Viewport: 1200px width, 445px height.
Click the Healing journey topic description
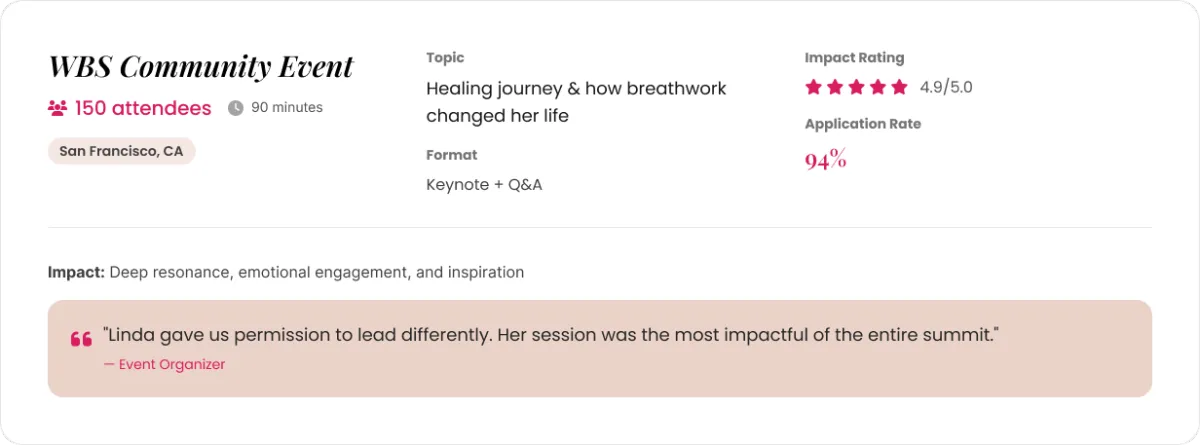(576, 102)
